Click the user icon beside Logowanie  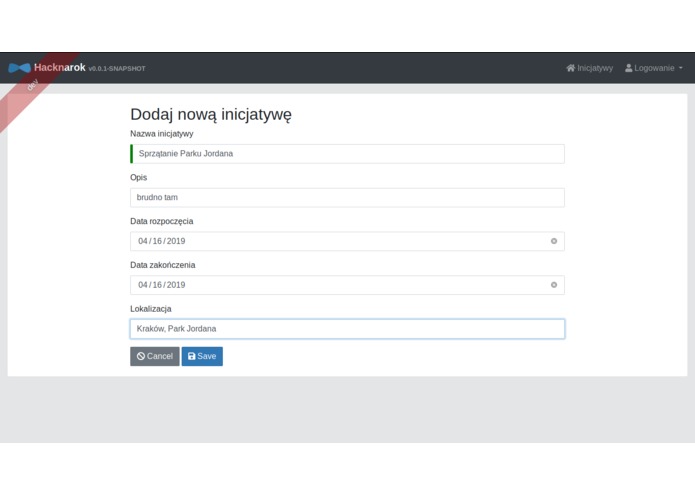(629, 68)
